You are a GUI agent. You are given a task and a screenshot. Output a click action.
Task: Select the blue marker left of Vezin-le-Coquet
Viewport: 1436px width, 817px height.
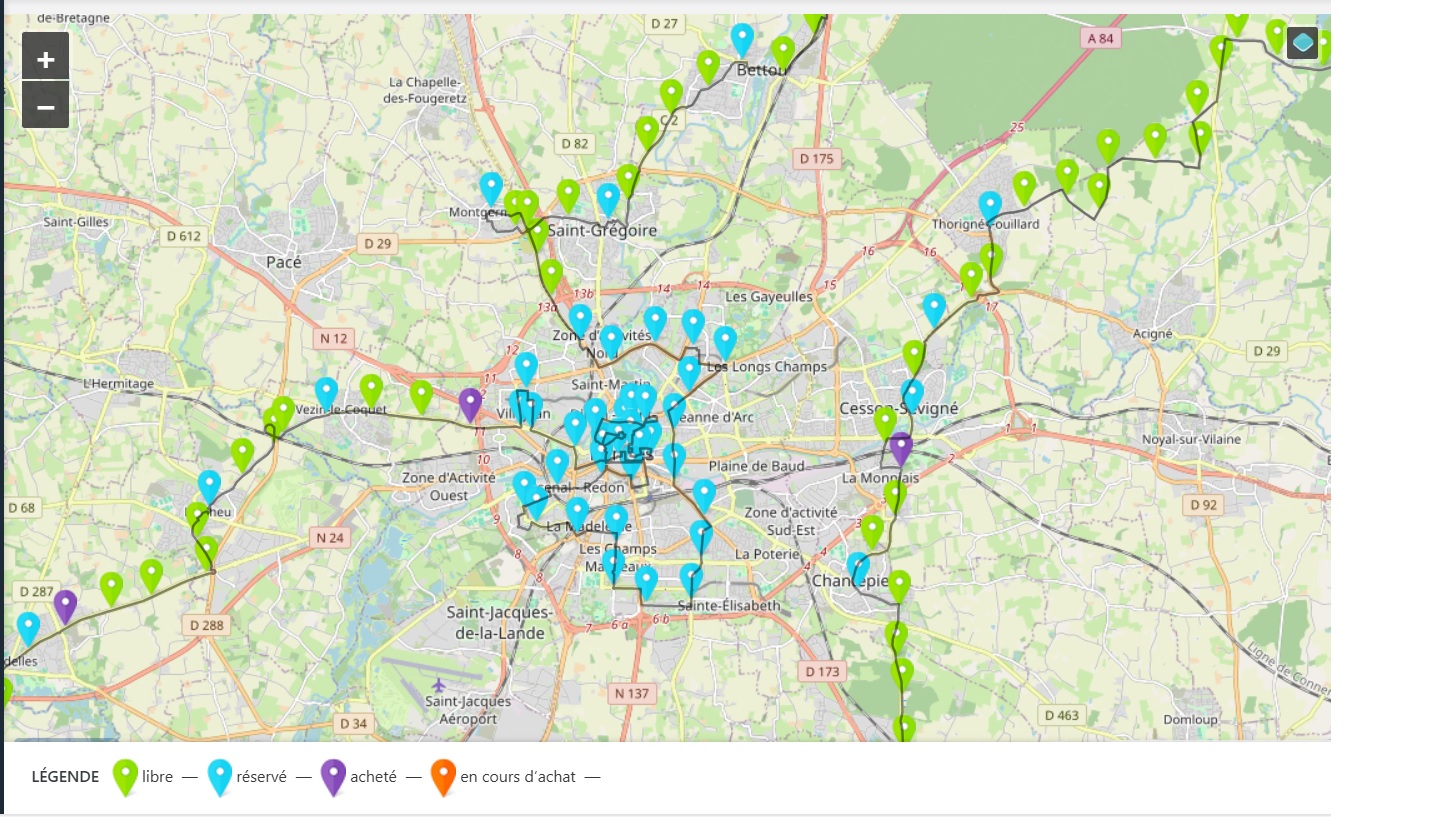[326, 392]
